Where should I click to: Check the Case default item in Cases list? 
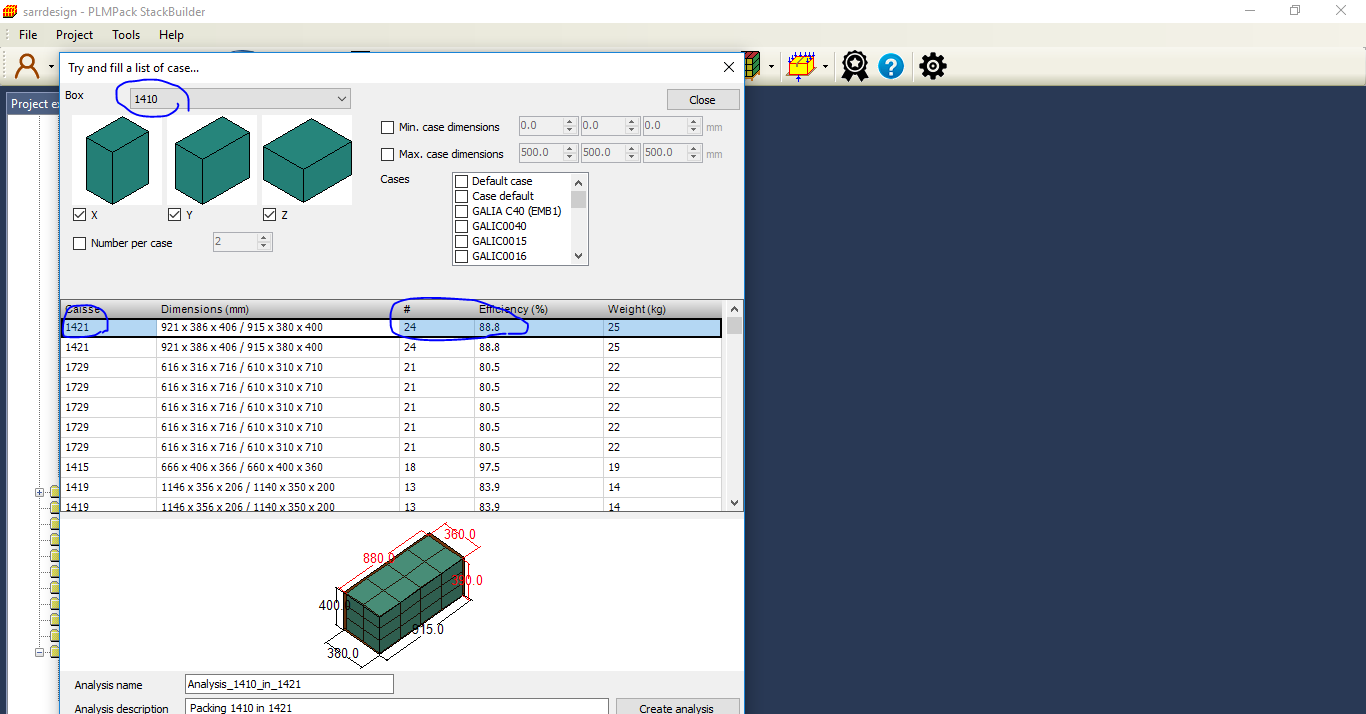pyautogui.click(x=462, y=196)
